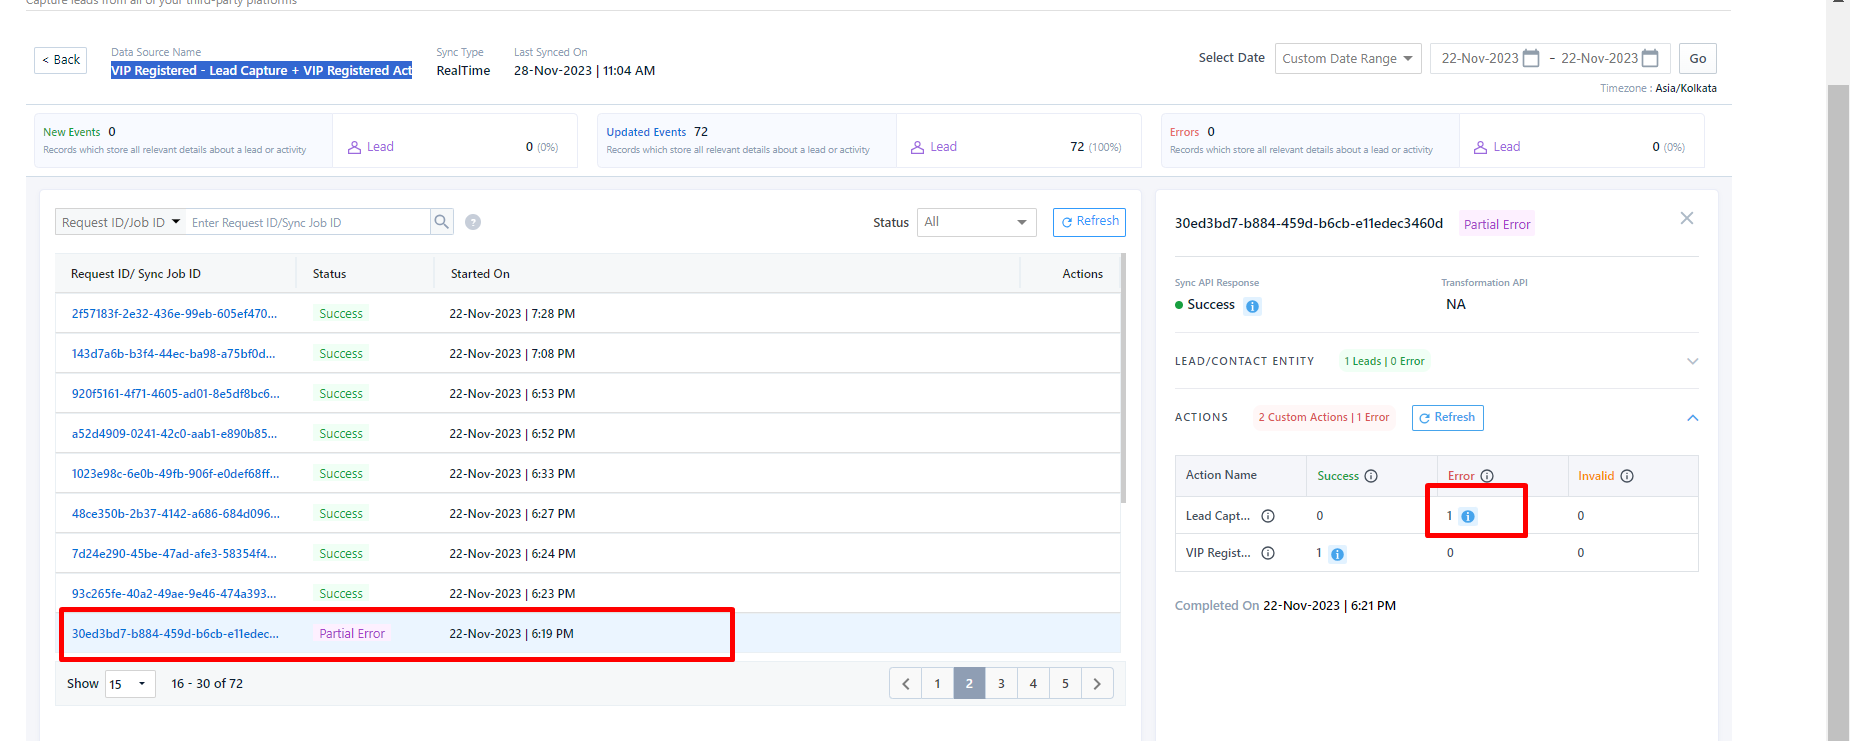The width and height of the screenshot is (1850, 741).
Task: Click the Enter Request ID/Sync Job ID field
Action: coord(308,222)
